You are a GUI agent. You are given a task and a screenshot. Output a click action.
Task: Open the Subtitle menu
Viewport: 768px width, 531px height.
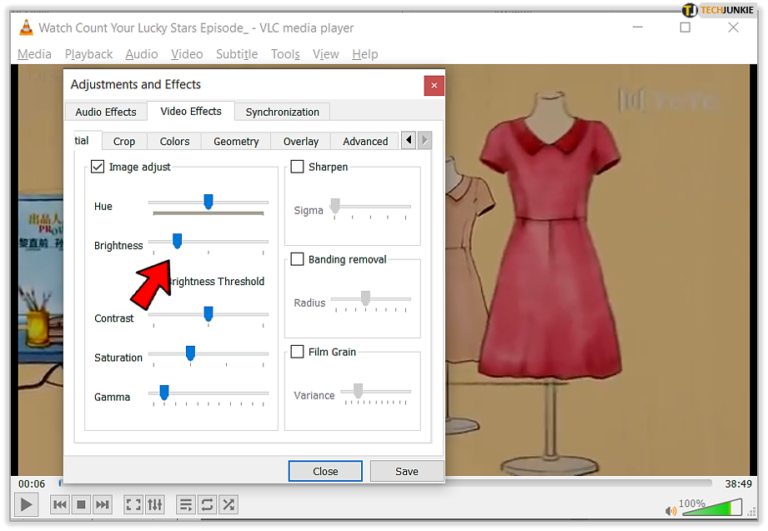pyautogui.click(x=237, y=54)
